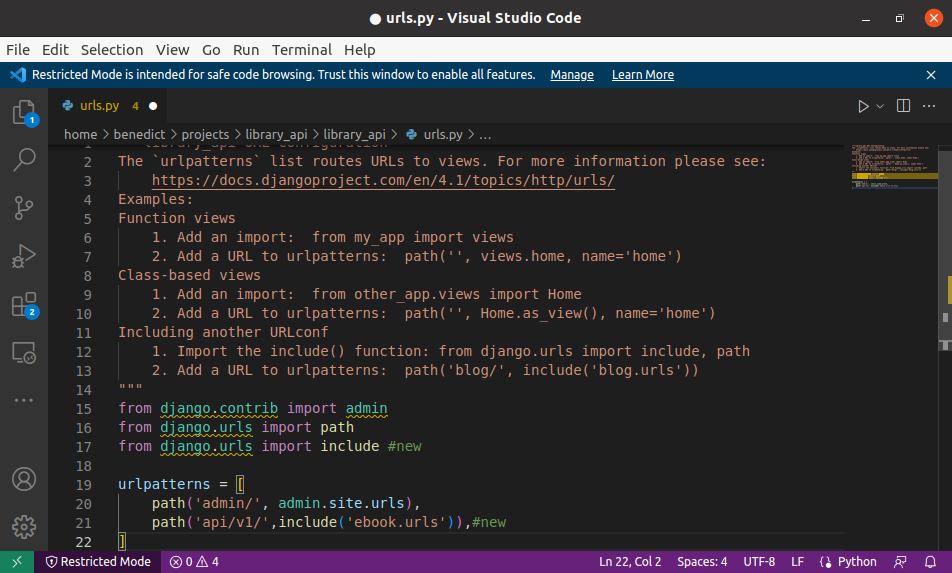
Task: Click the Run Python File play button
Action: (863, 106)
